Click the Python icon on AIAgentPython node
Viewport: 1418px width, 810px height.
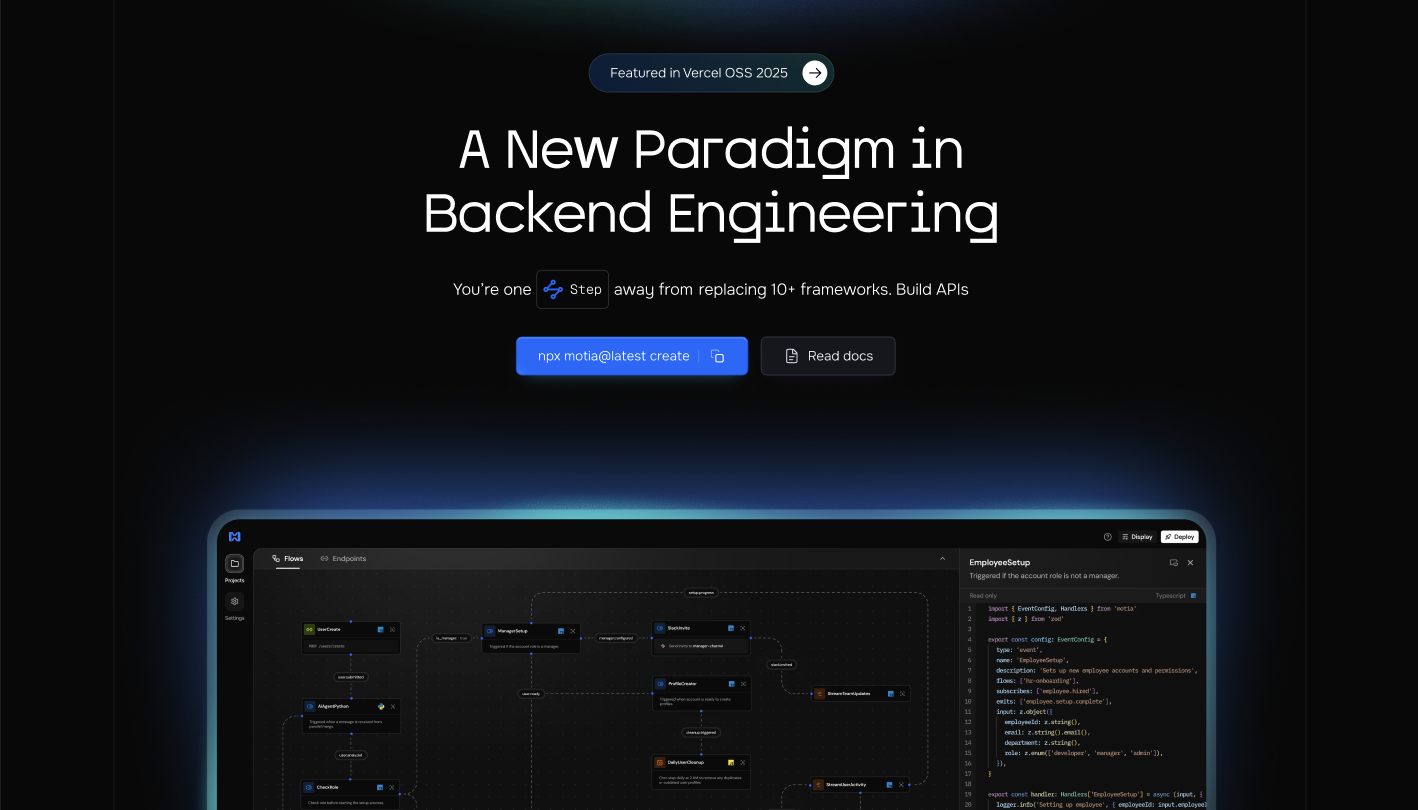(x=381, y=706)
